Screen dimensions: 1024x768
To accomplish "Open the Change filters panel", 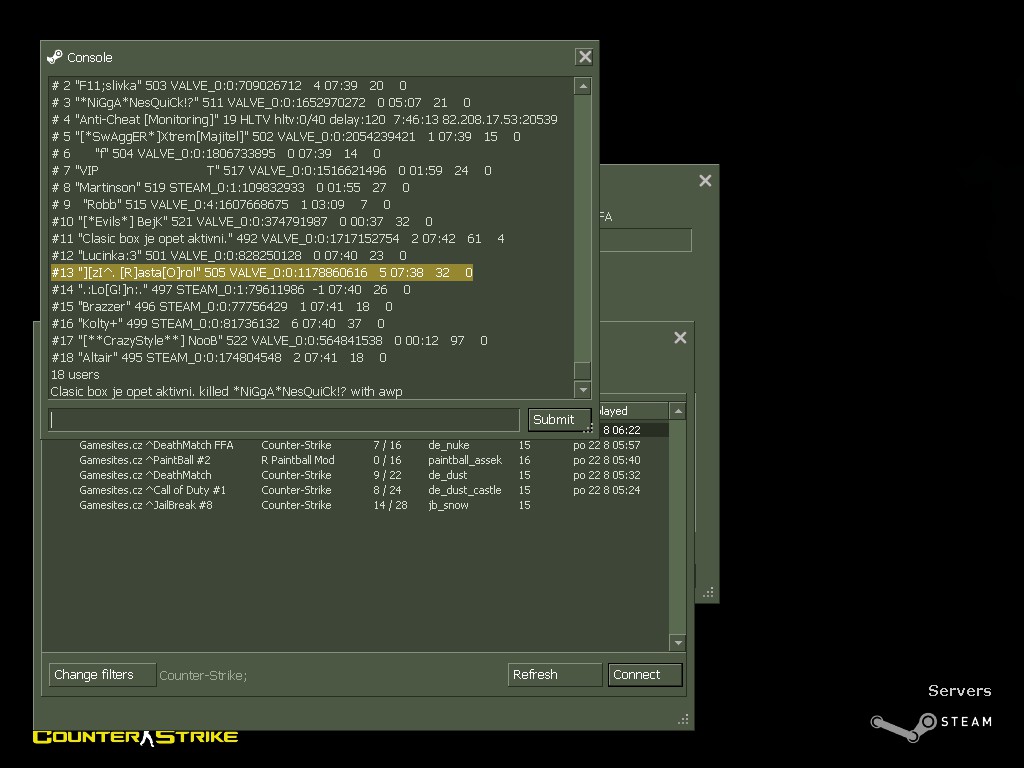I will click(x=103, y=675).
